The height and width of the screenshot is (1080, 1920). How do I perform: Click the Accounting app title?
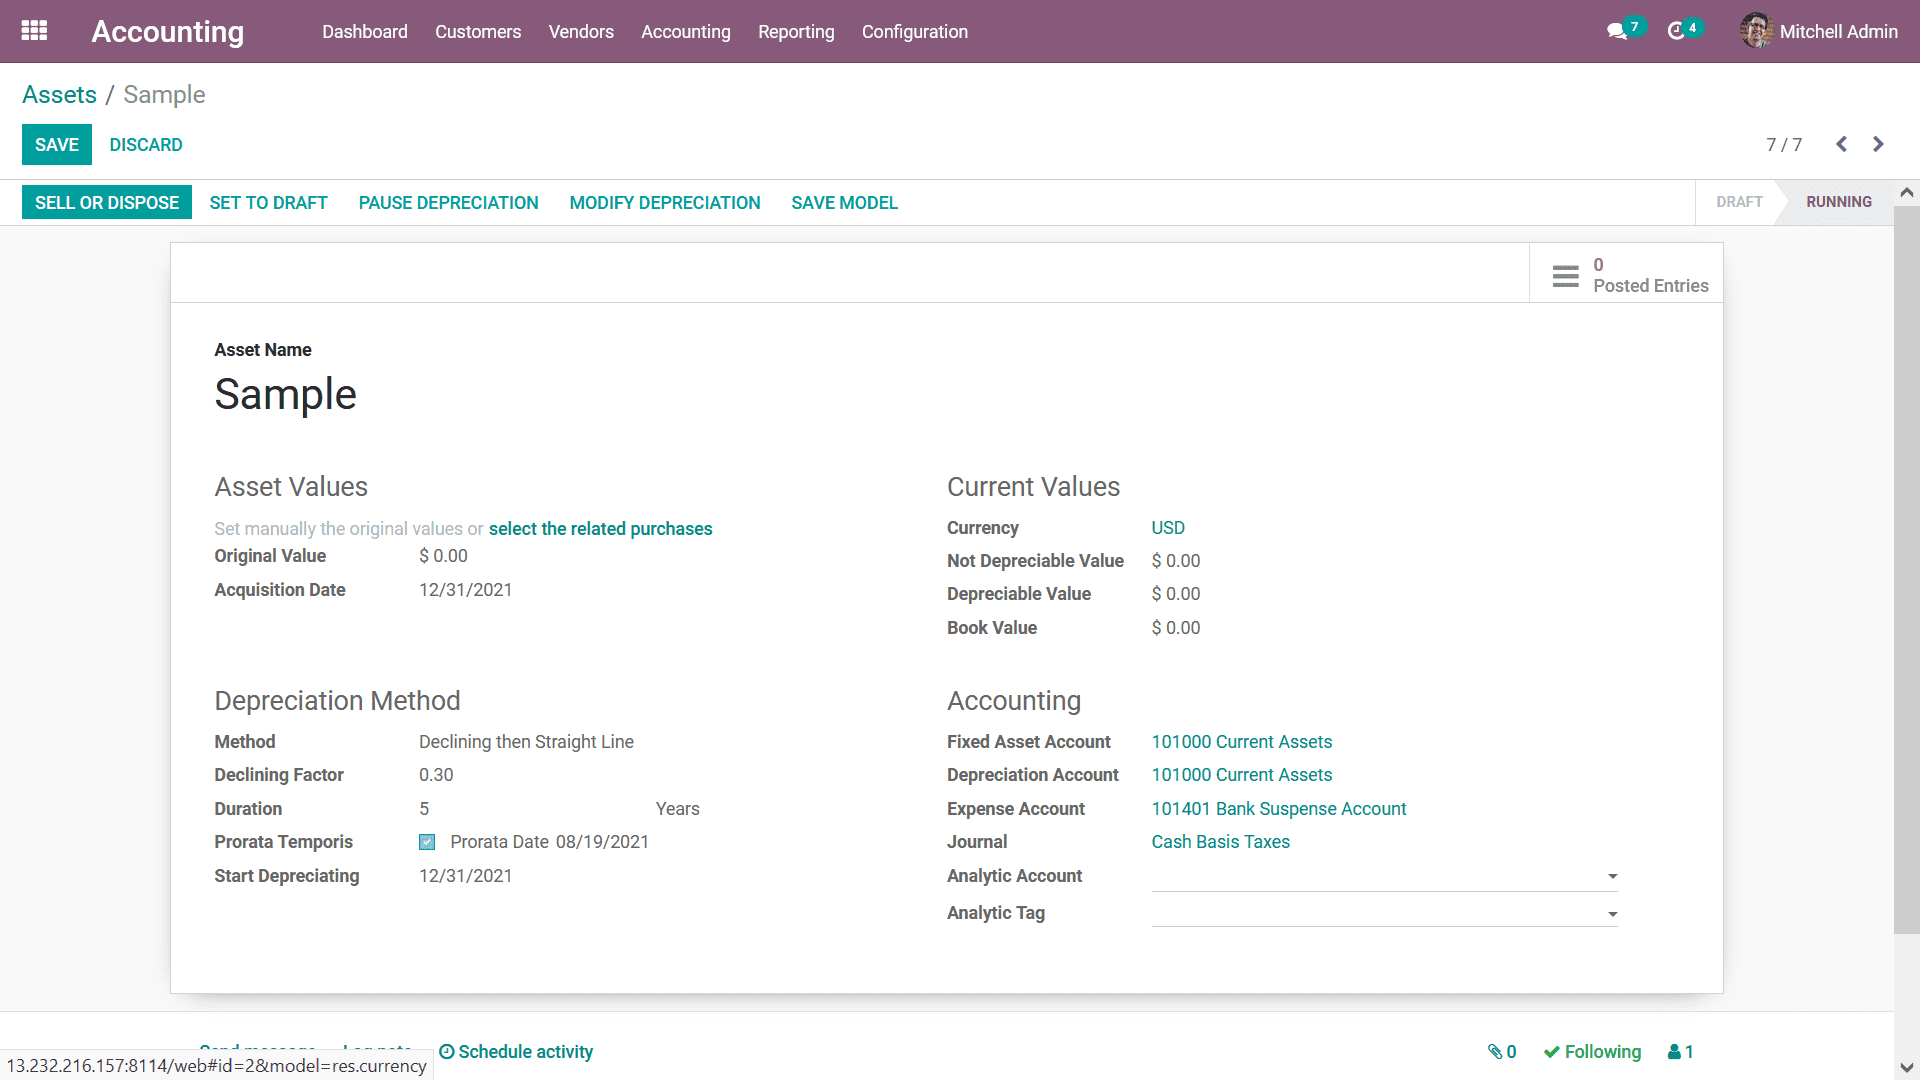pos(167,31)
